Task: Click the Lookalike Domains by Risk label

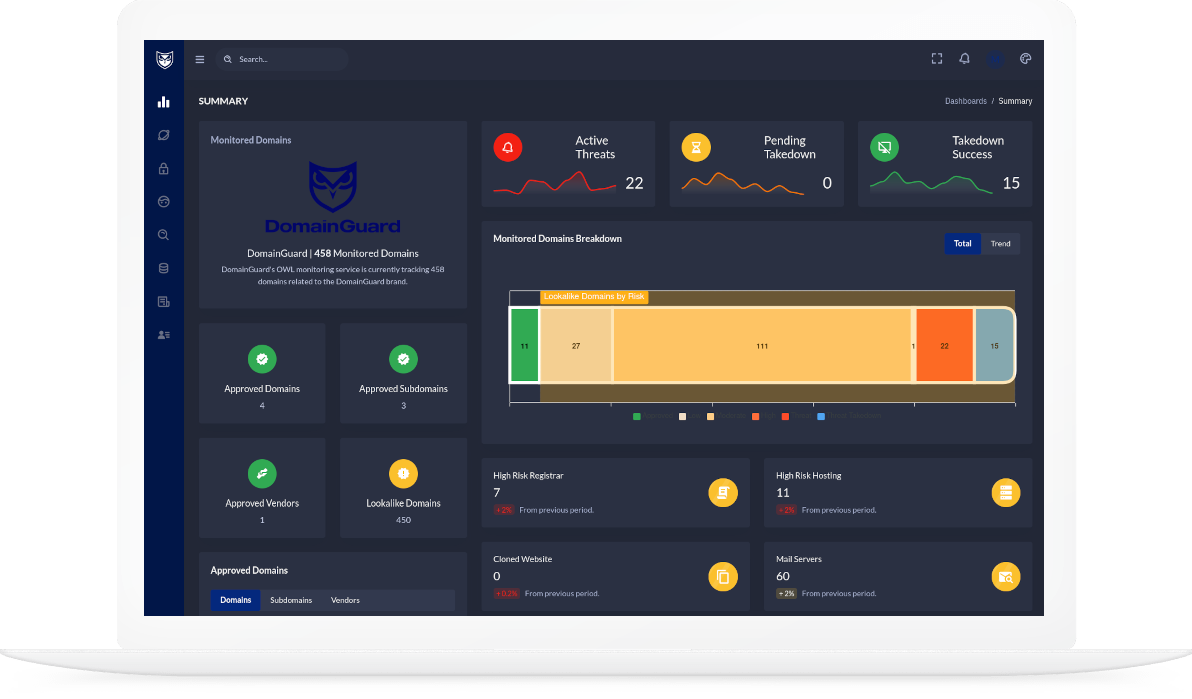Action: (x=594, y=297)
